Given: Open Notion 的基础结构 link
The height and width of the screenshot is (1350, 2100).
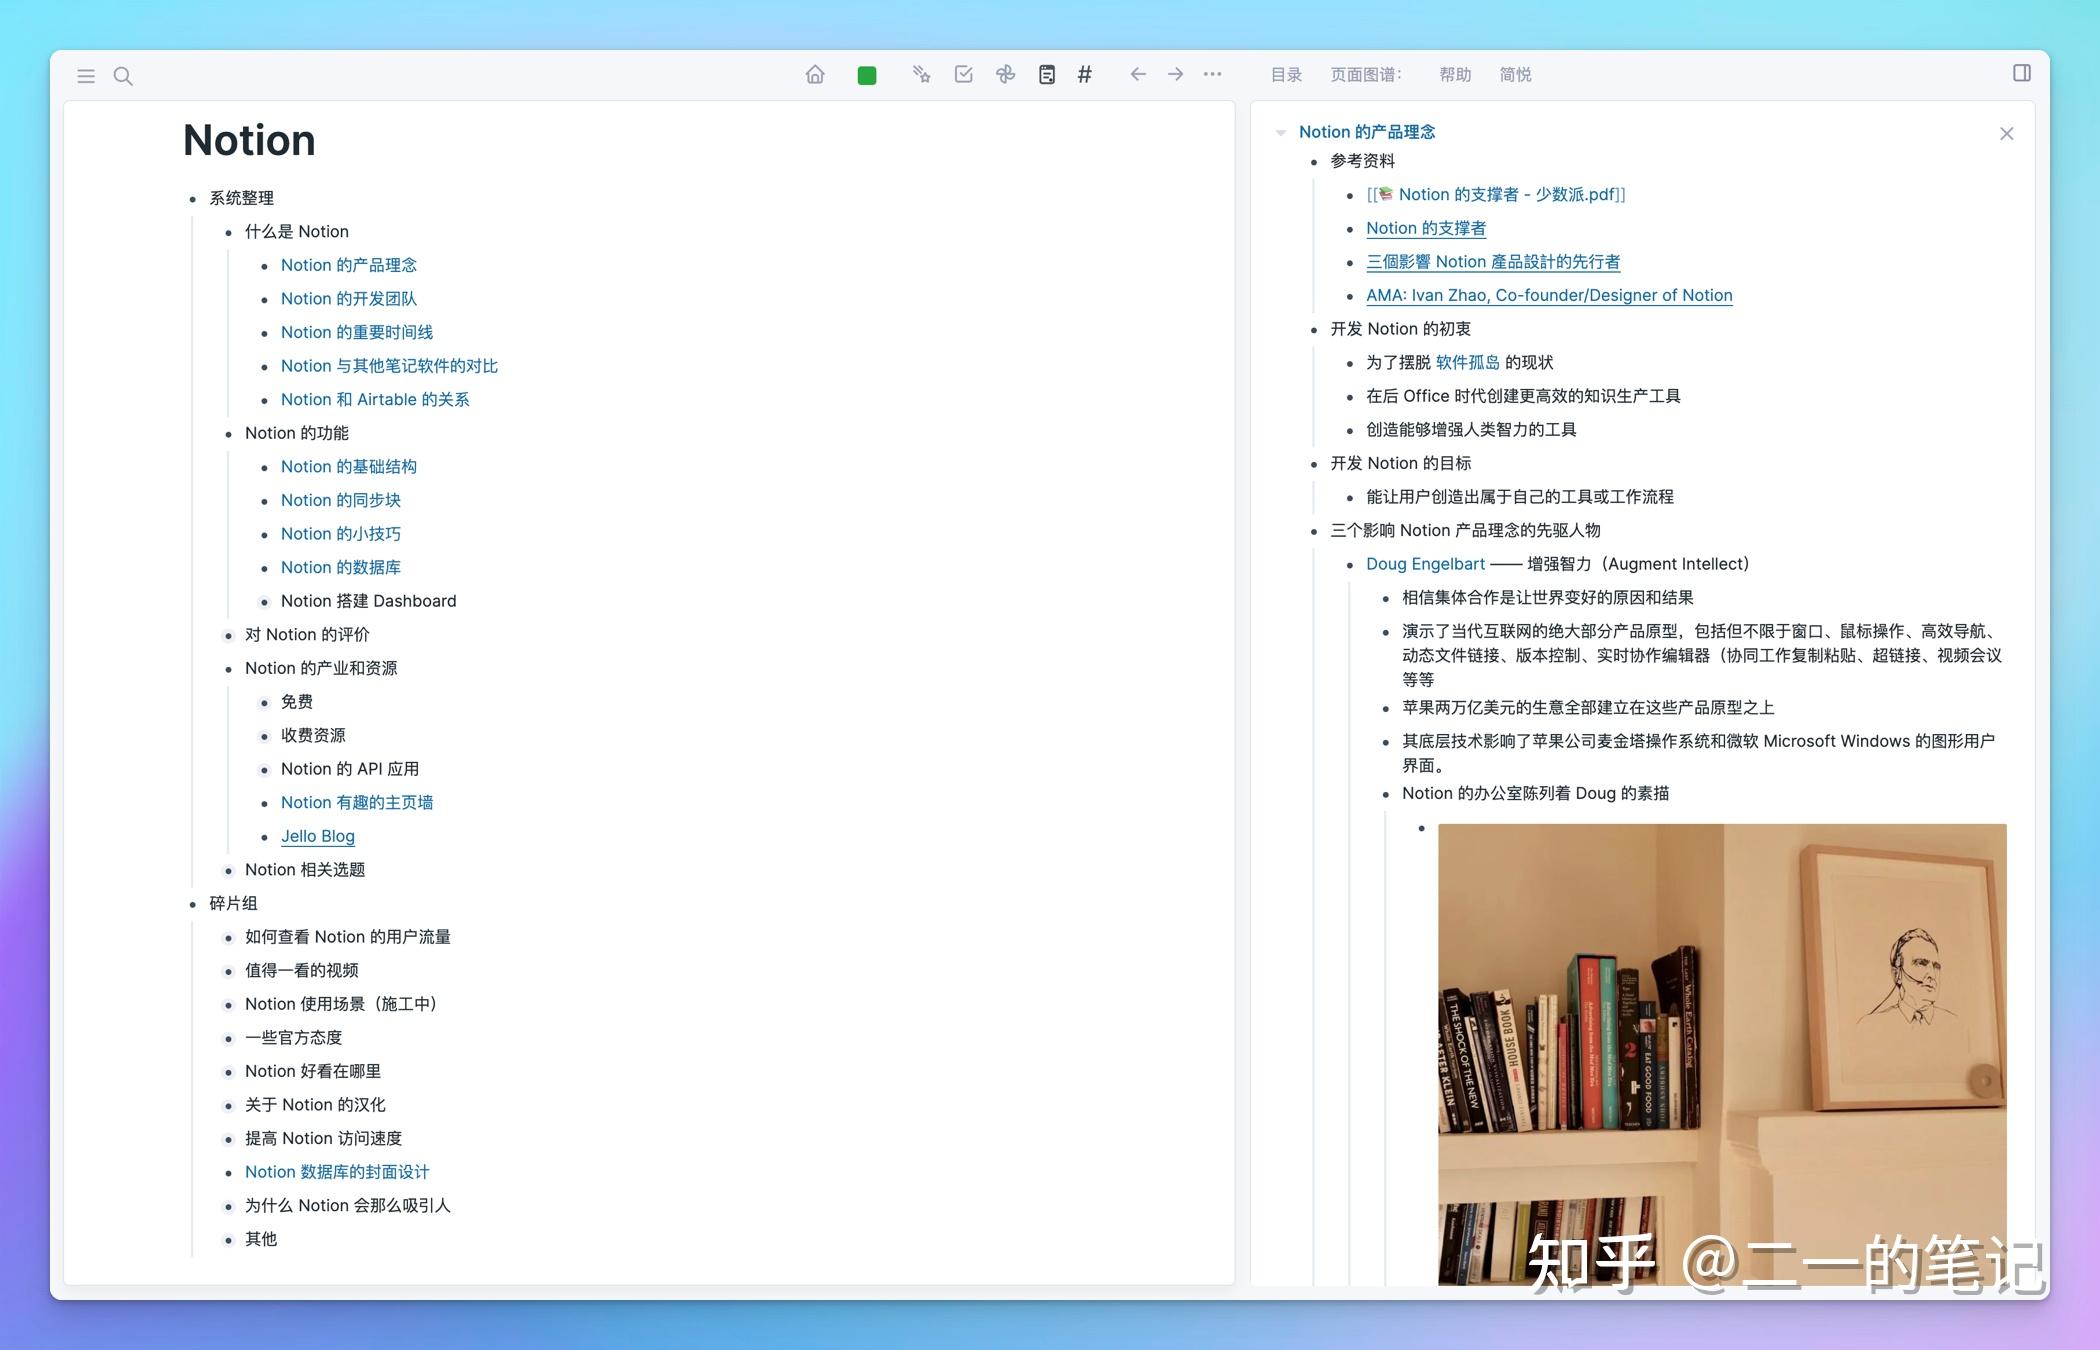Looking at the screenshot, I should coord(348,467).
